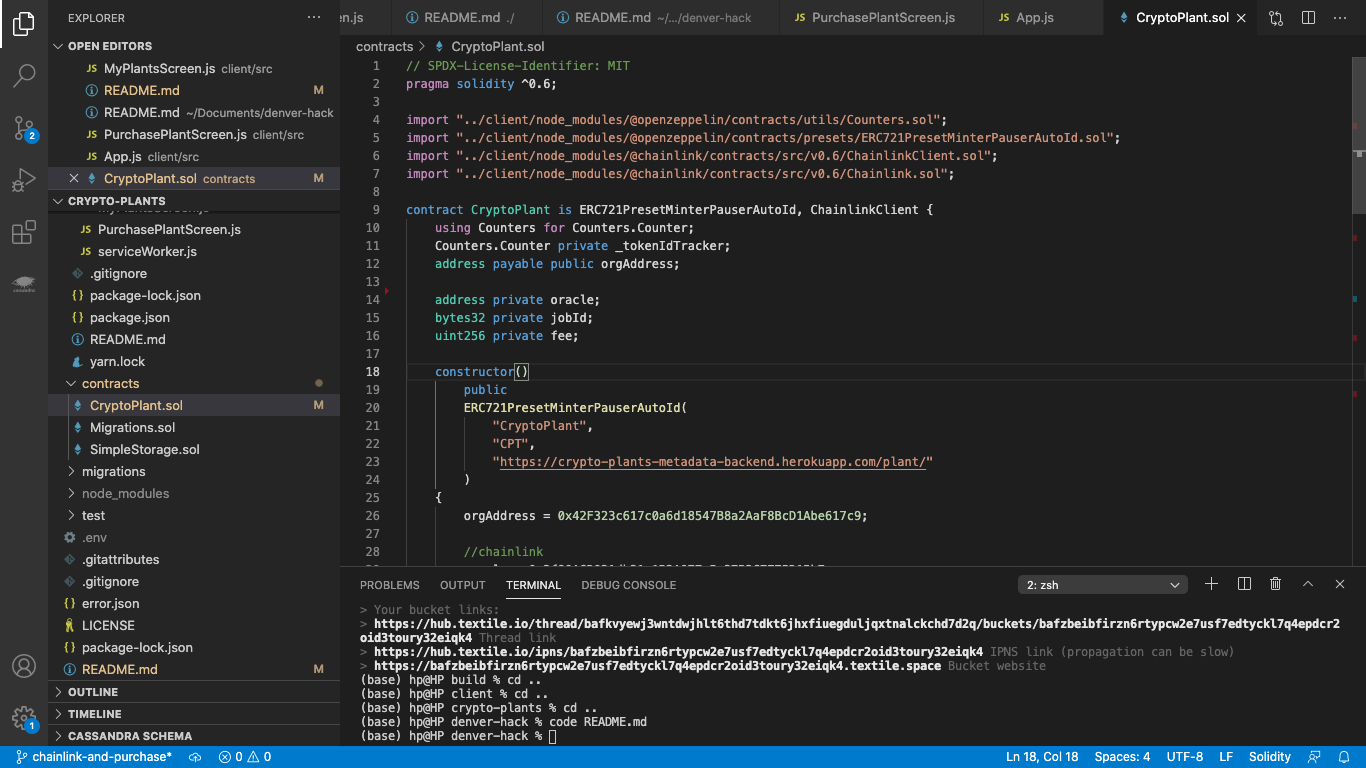1366x768 pixels.
Task: Switch to README.md denver-hack tab
Action: 662,18
